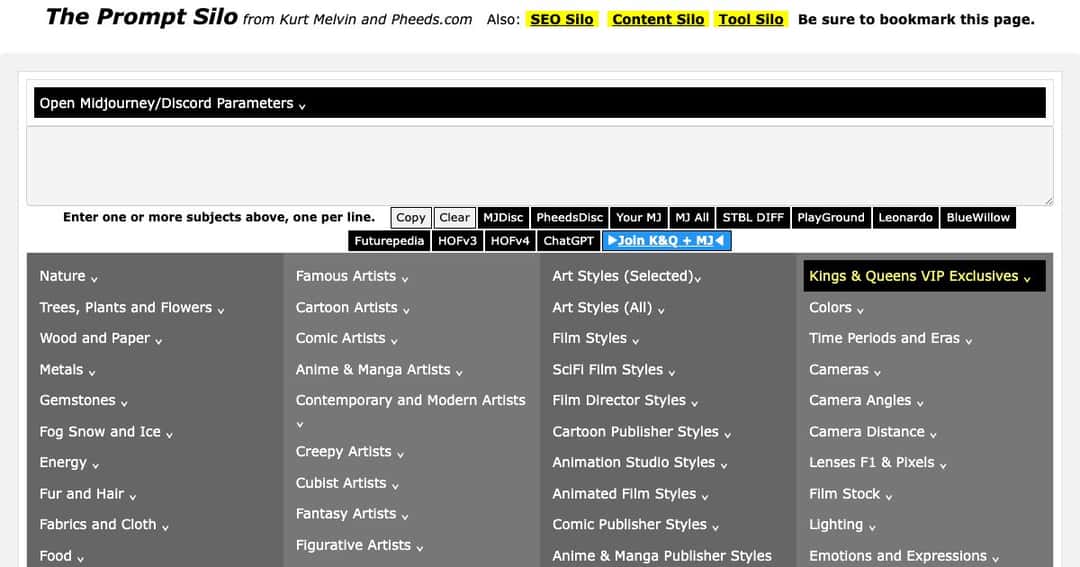
Task: Expand the Film Director Styles category
Action: click(625, 400)
